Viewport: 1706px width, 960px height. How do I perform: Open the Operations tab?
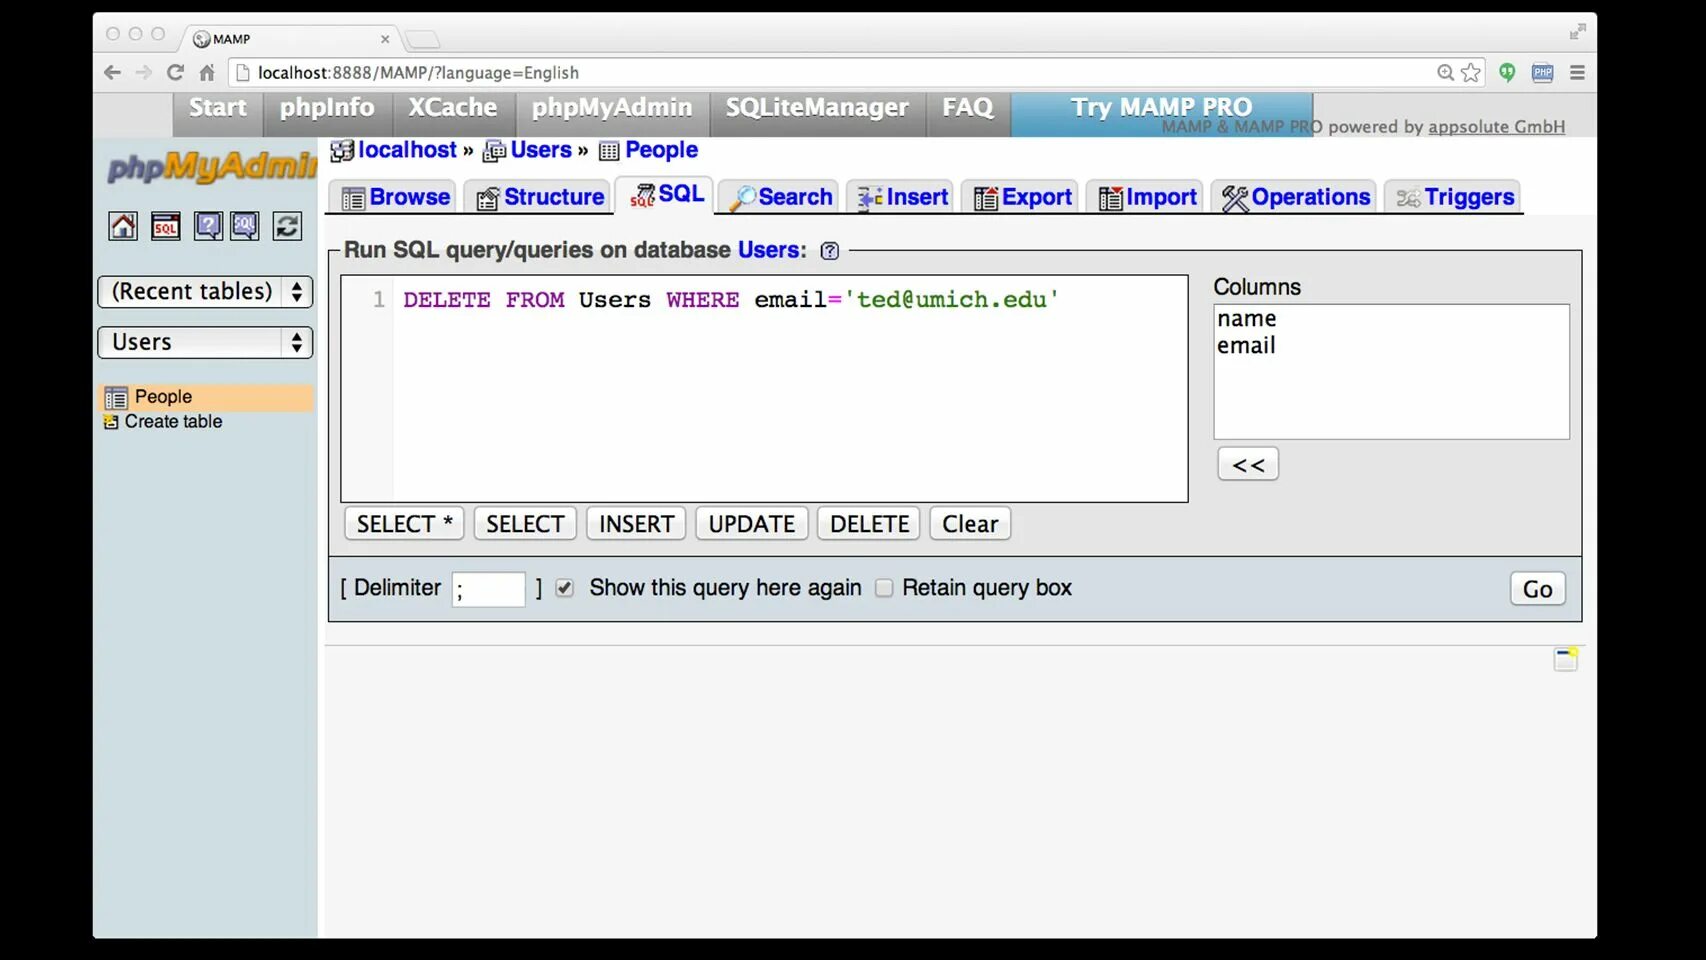point(1295,197)
